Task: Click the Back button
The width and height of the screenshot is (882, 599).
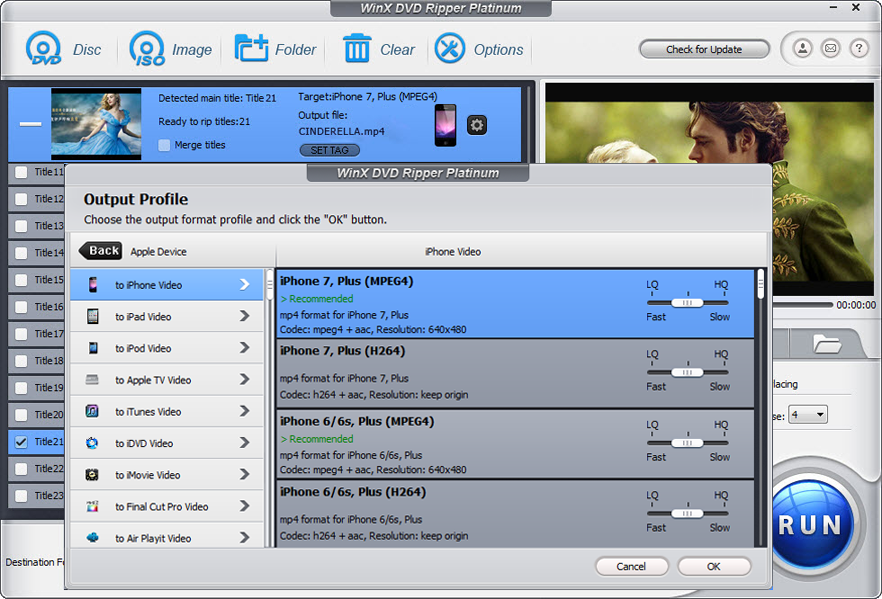Action: [x=101, y=251]
